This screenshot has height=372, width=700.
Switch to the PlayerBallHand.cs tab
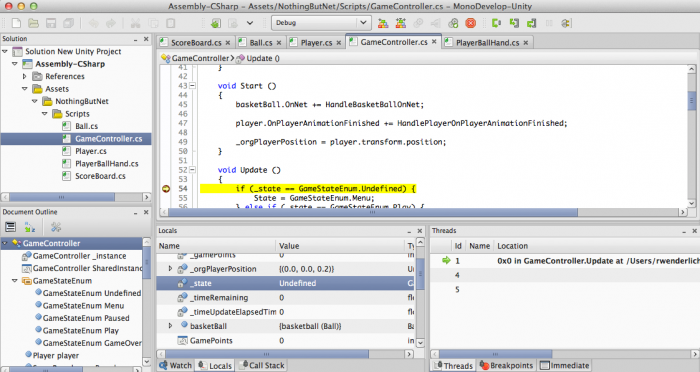click(488, 43)
